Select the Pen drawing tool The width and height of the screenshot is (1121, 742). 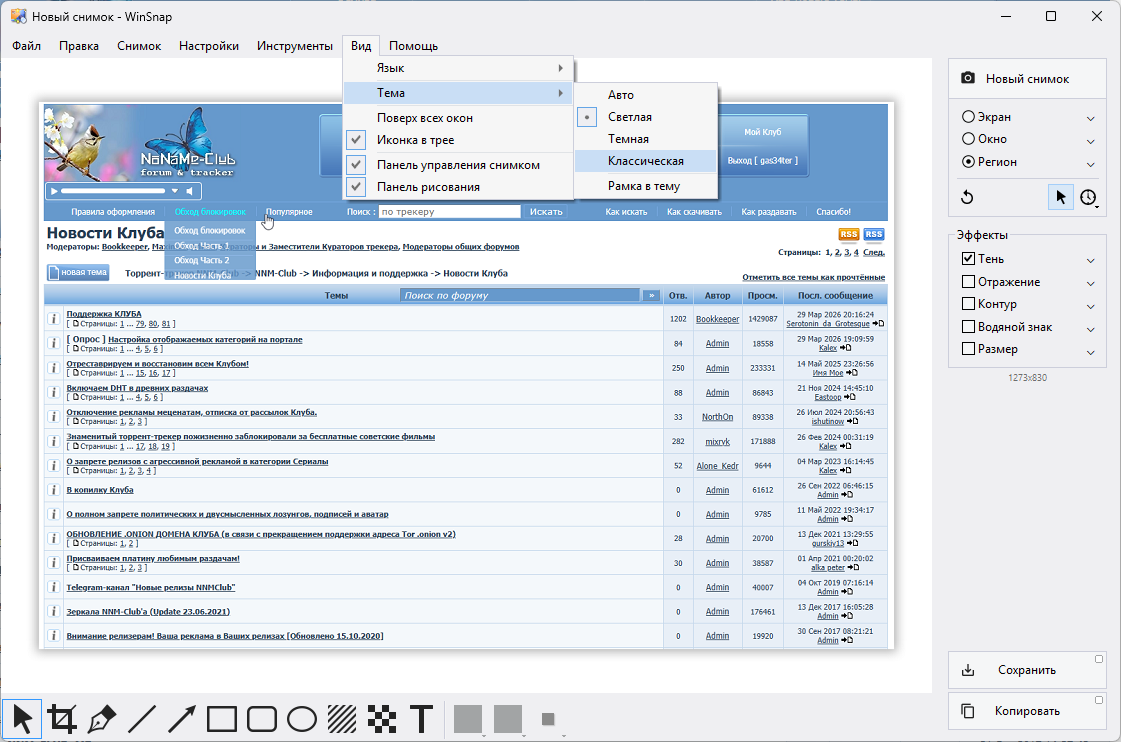[x=102, y=719]
